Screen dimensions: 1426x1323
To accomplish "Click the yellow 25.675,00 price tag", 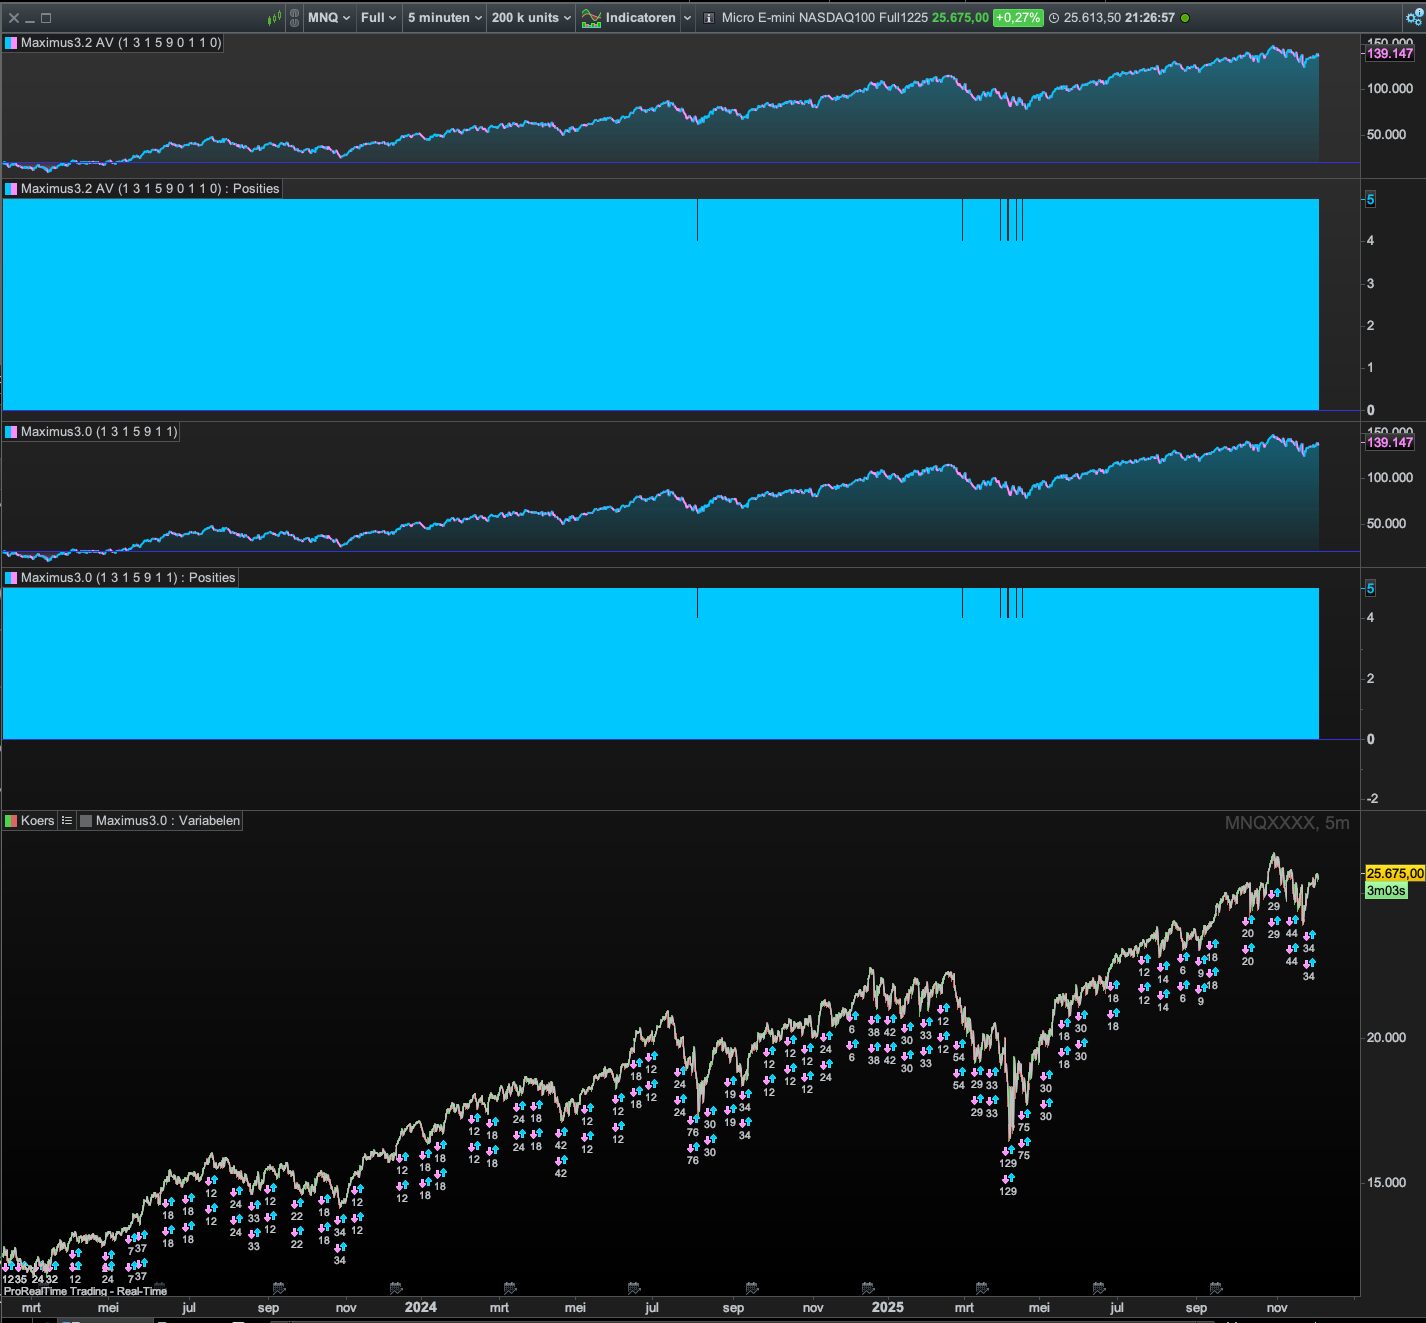I will [x=1395, y=873].
